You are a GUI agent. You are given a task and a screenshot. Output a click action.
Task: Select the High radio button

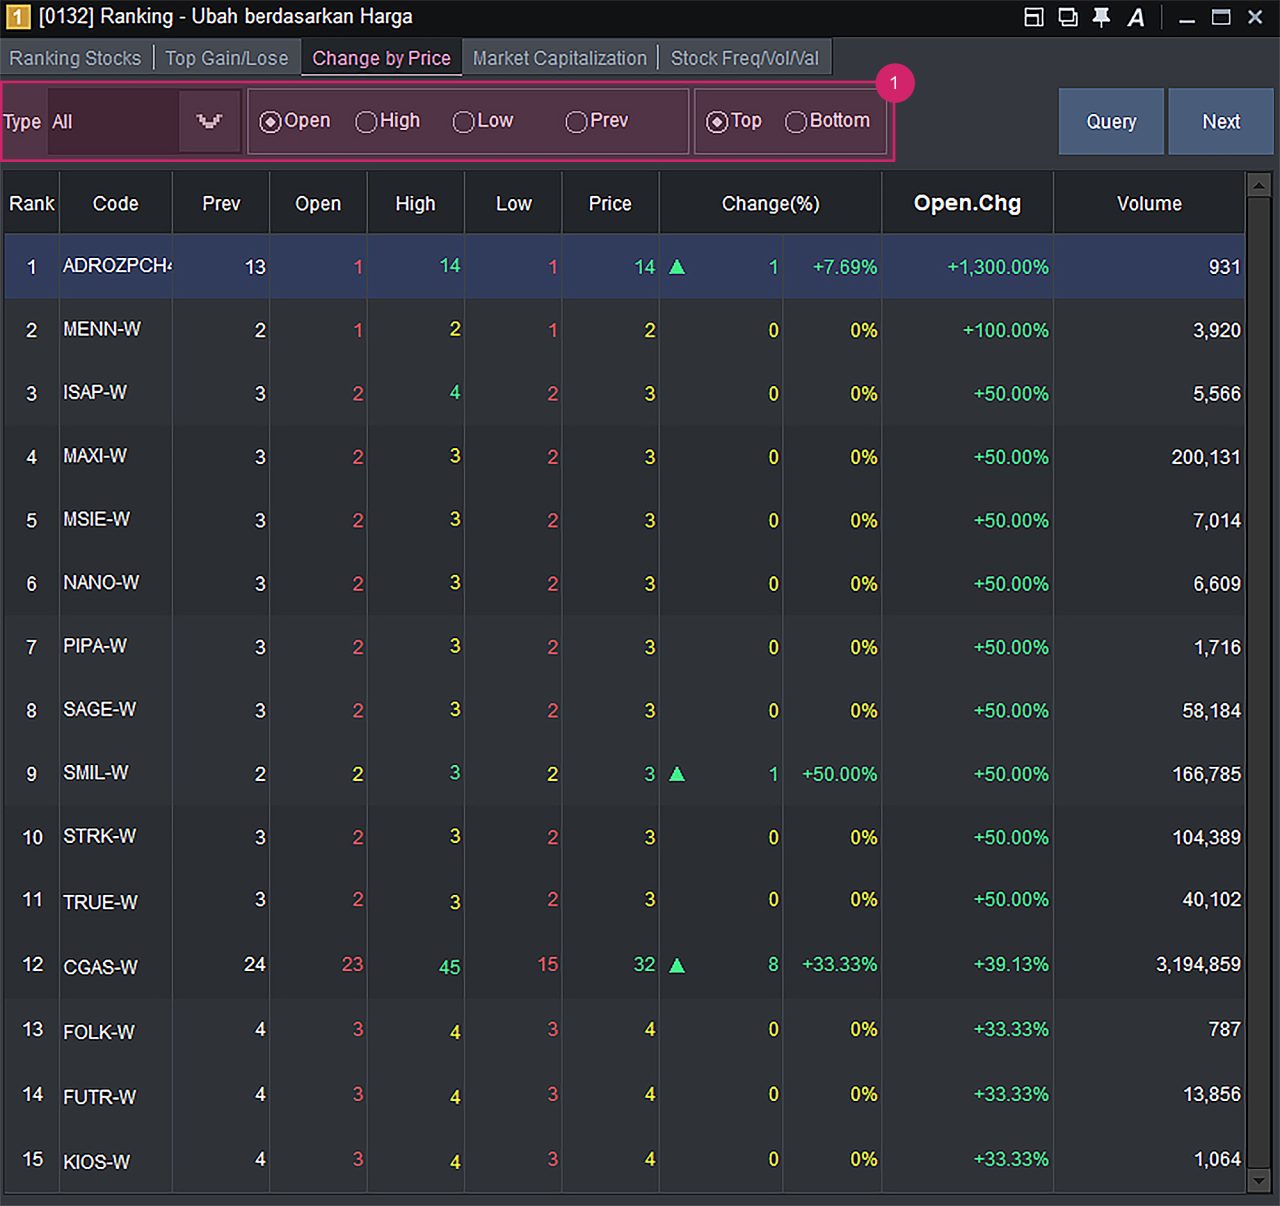(367, 122)
